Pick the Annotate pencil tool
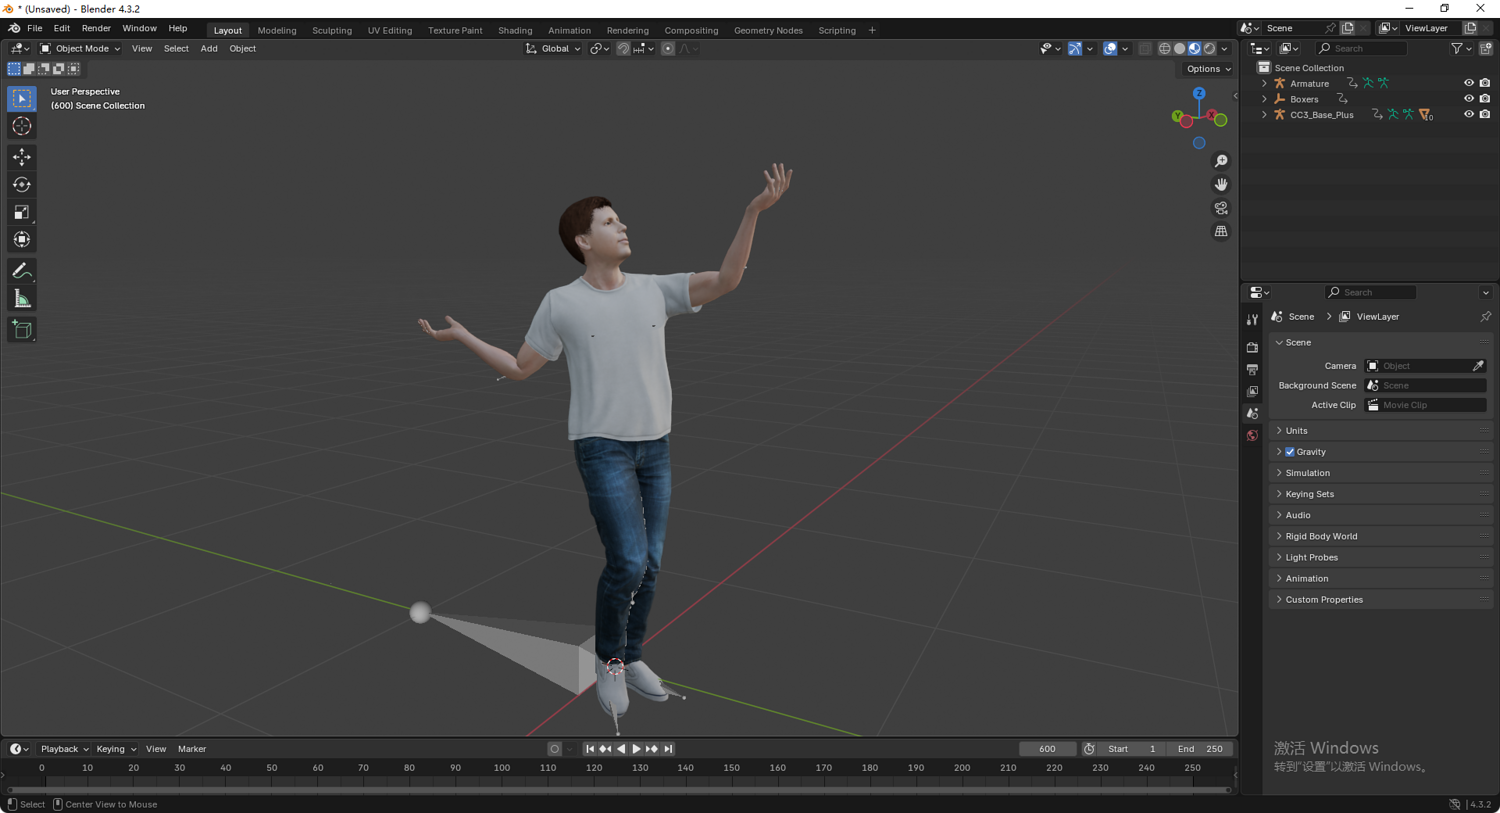The image size is (1500, 813). pyautogui.click(x=22, y=271)
